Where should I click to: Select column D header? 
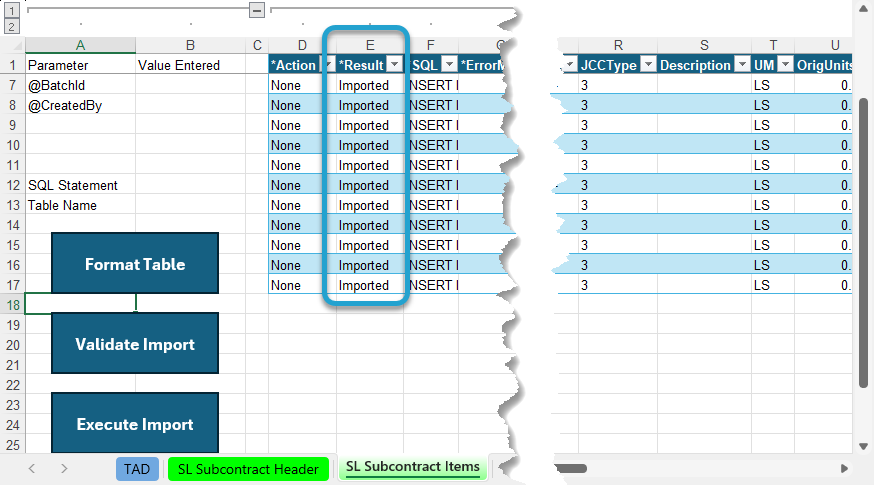click(302, 45)
